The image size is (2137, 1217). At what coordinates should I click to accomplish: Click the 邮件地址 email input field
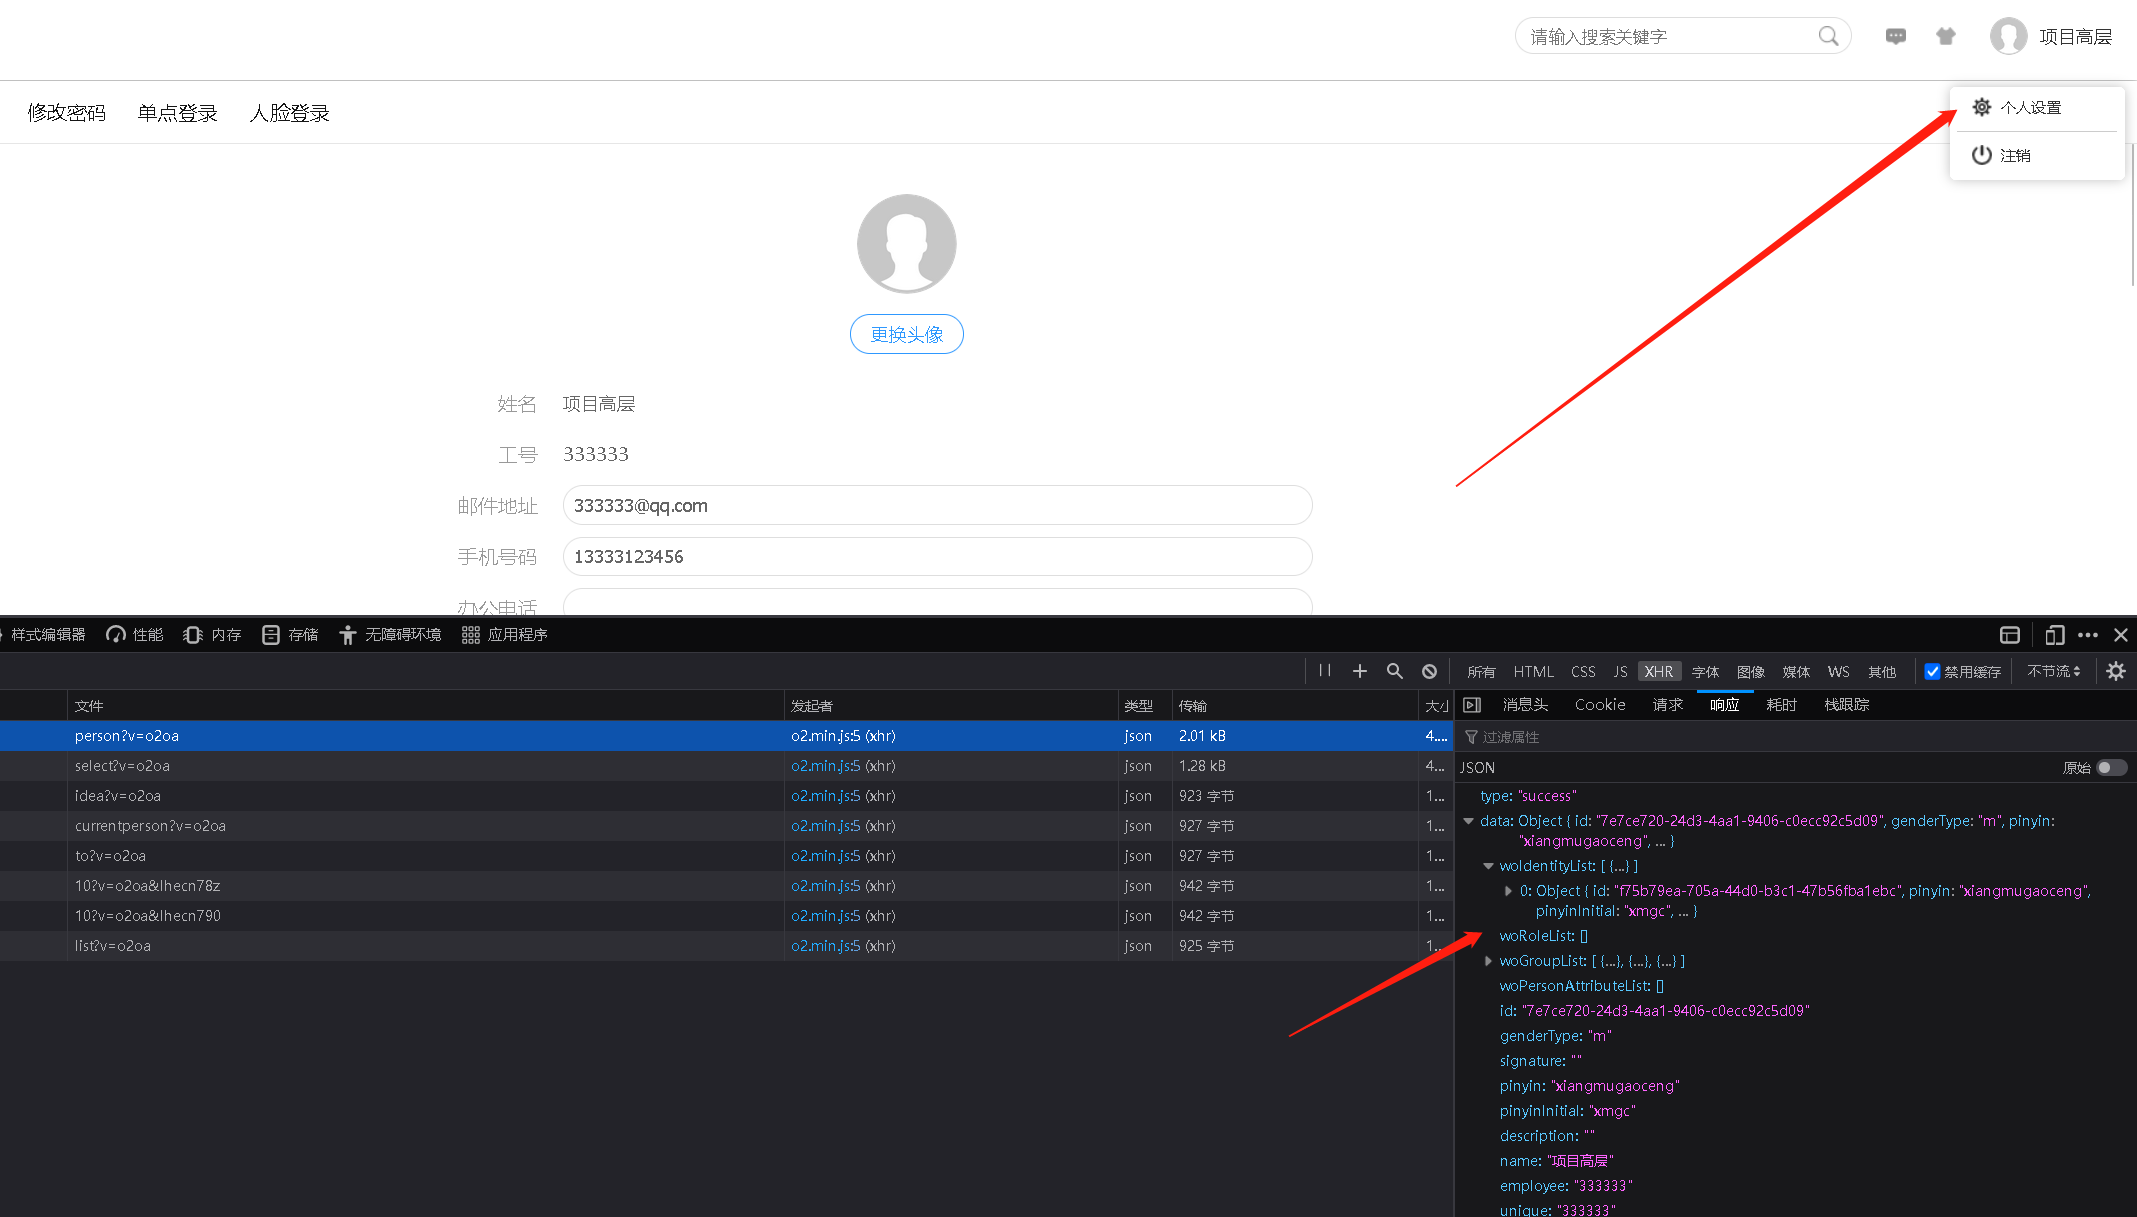(x=936, y=506)
